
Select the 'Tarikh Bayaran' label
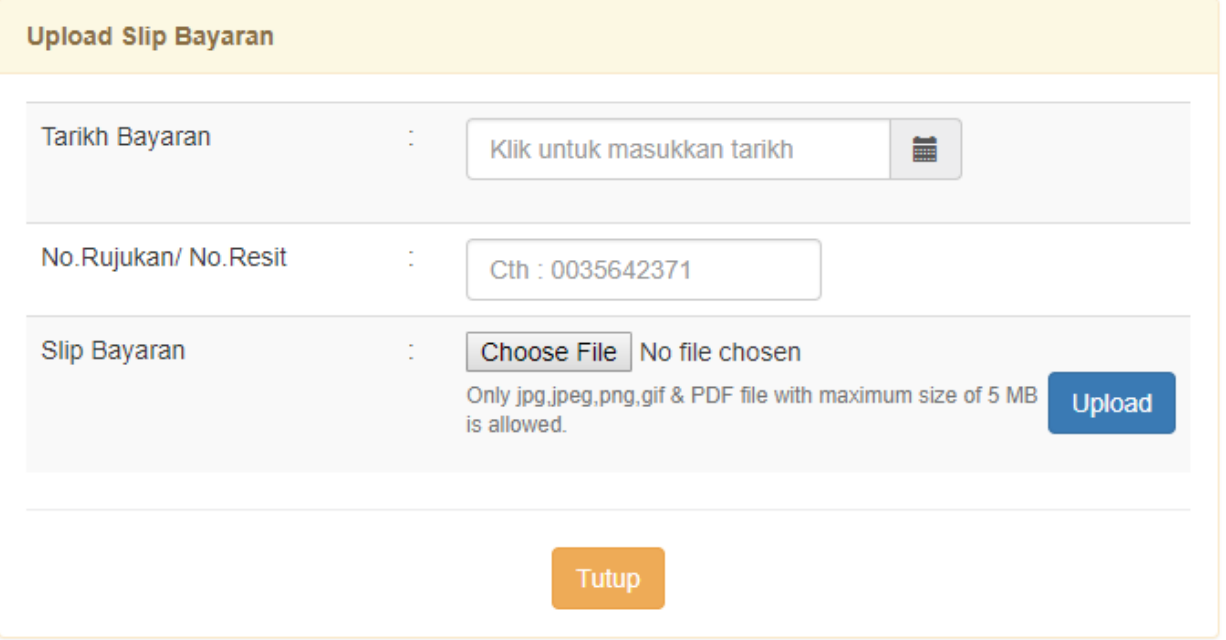(x=126, y=137)
